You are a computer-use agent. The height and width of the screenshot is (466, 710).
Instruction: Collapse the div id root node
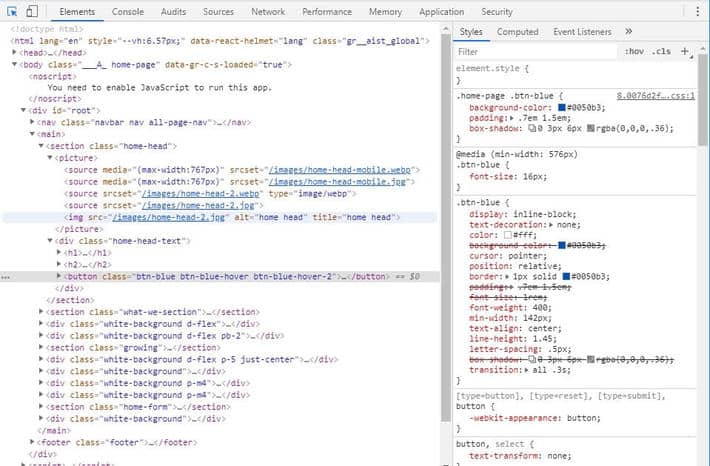(24, 110)
